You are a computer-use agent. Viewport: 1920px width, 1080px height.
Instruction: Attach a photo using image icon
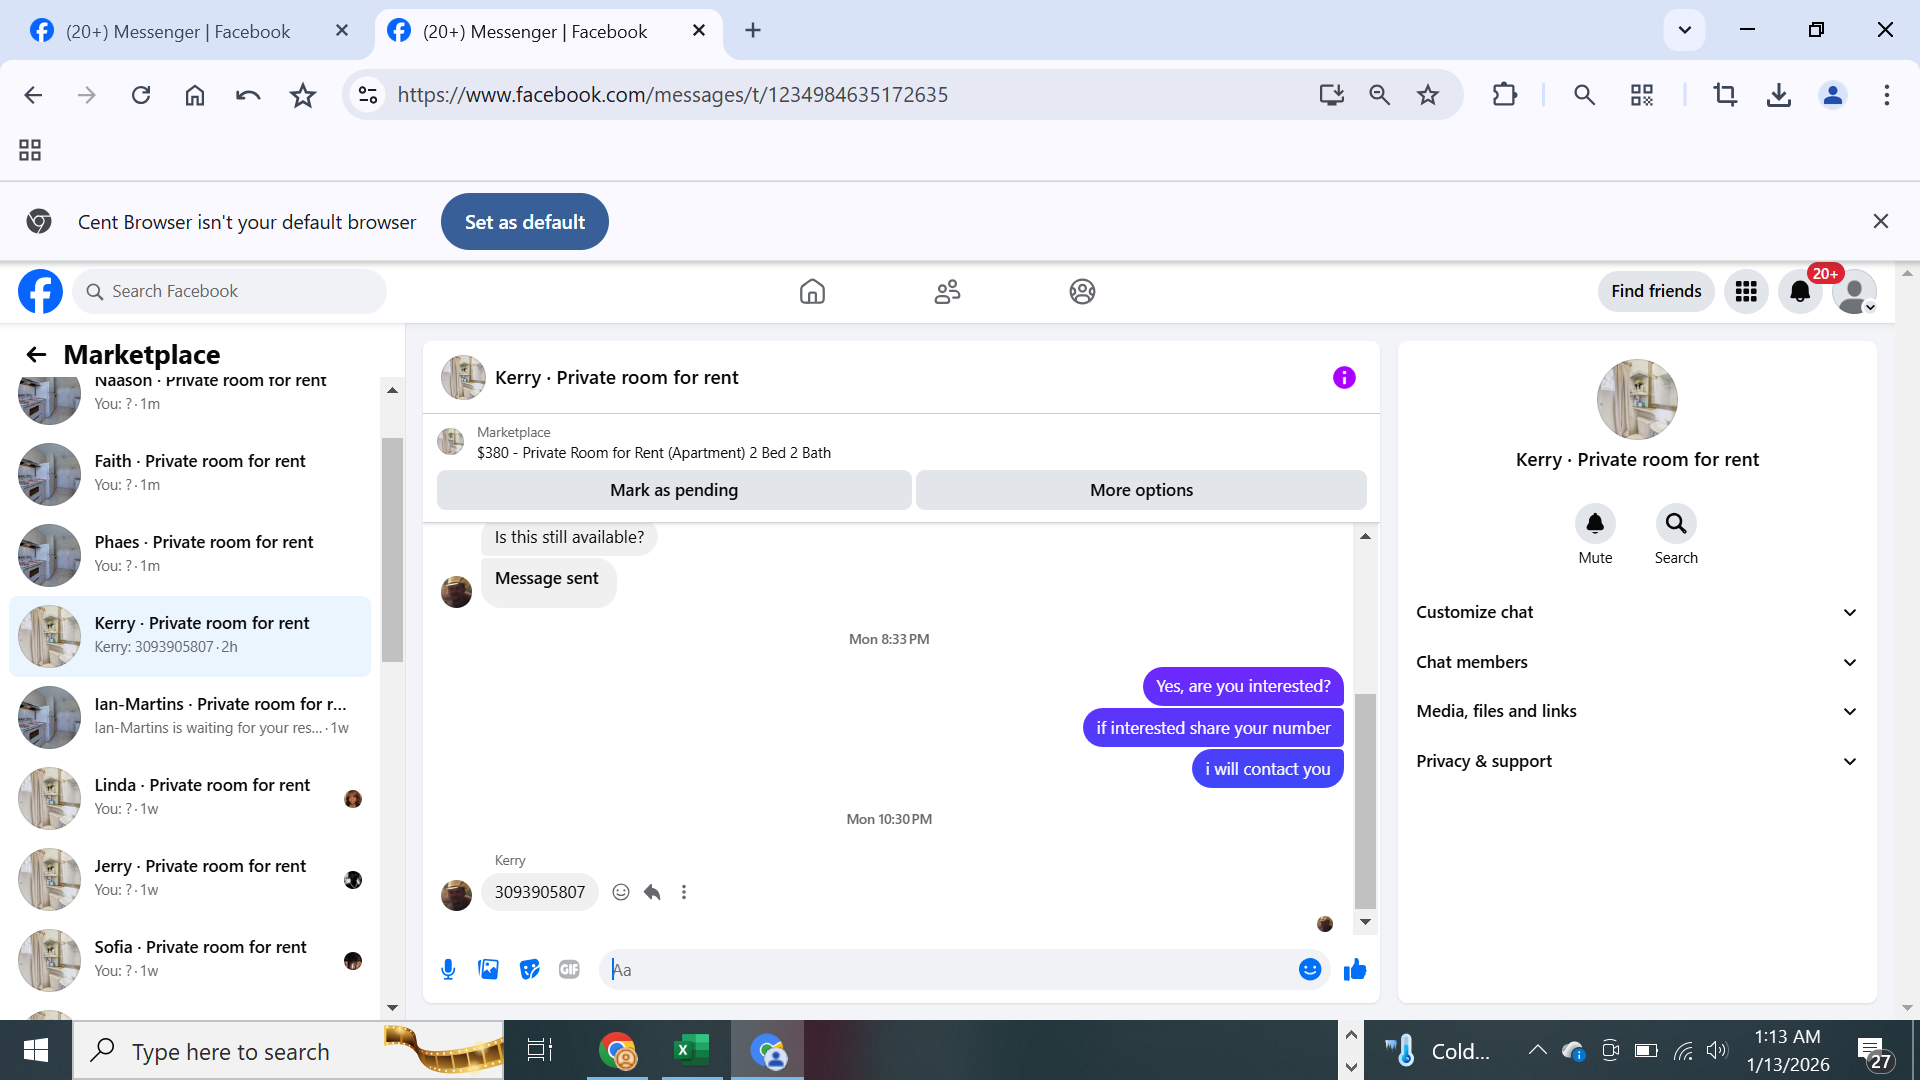click(488, 969)
